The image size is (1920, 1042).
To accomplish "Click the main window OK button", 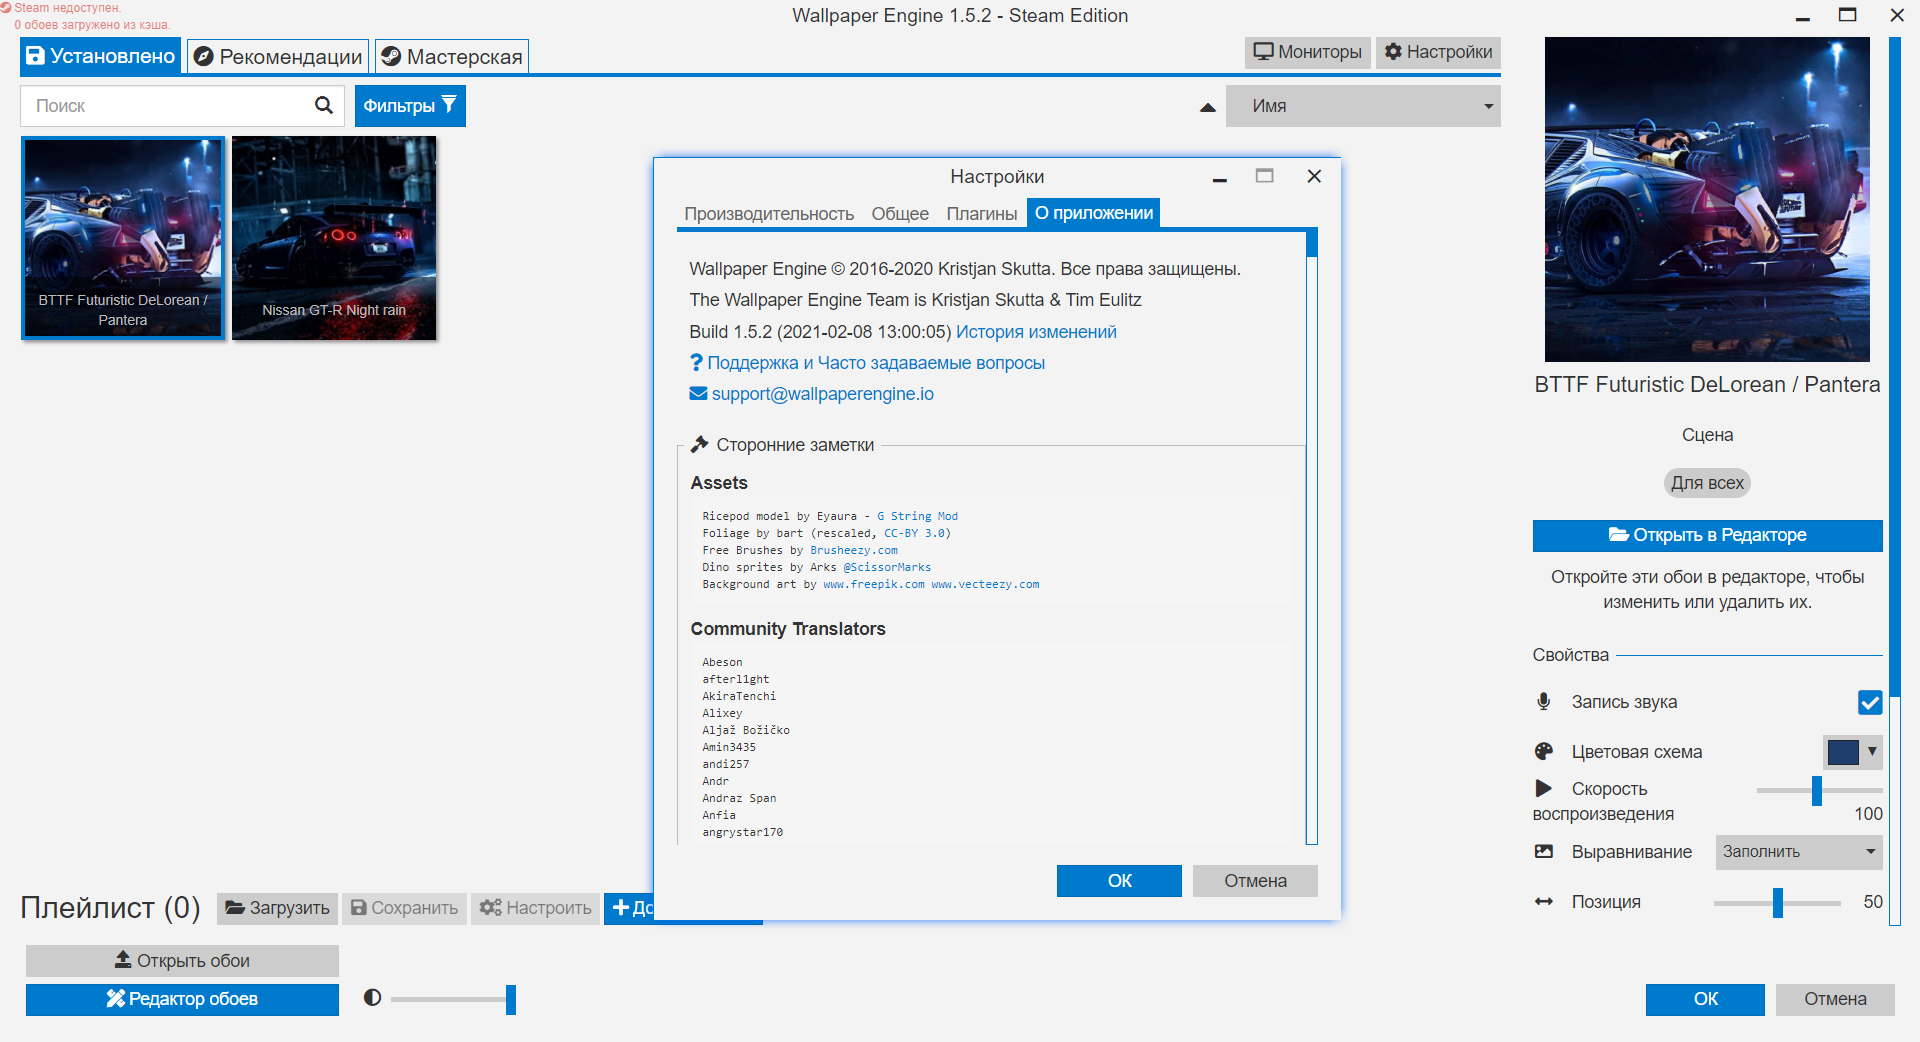I will pyautogui.click(x=1705, y=999).
